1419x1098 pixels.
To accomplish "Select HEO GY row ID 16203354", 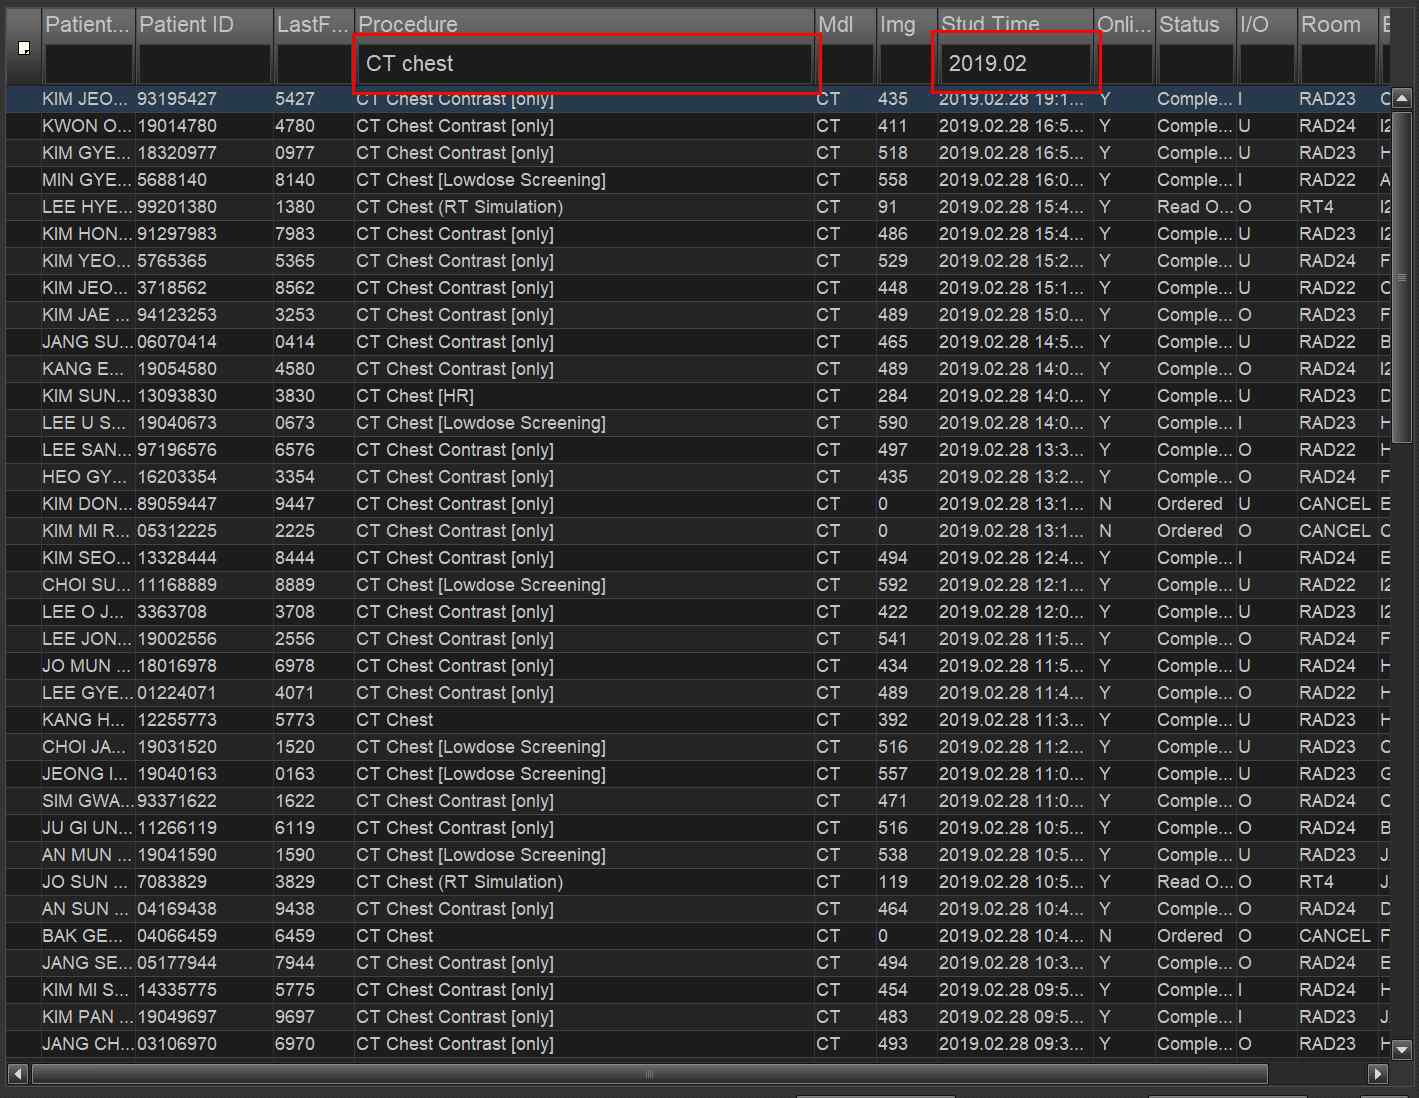I will [698, 477].
